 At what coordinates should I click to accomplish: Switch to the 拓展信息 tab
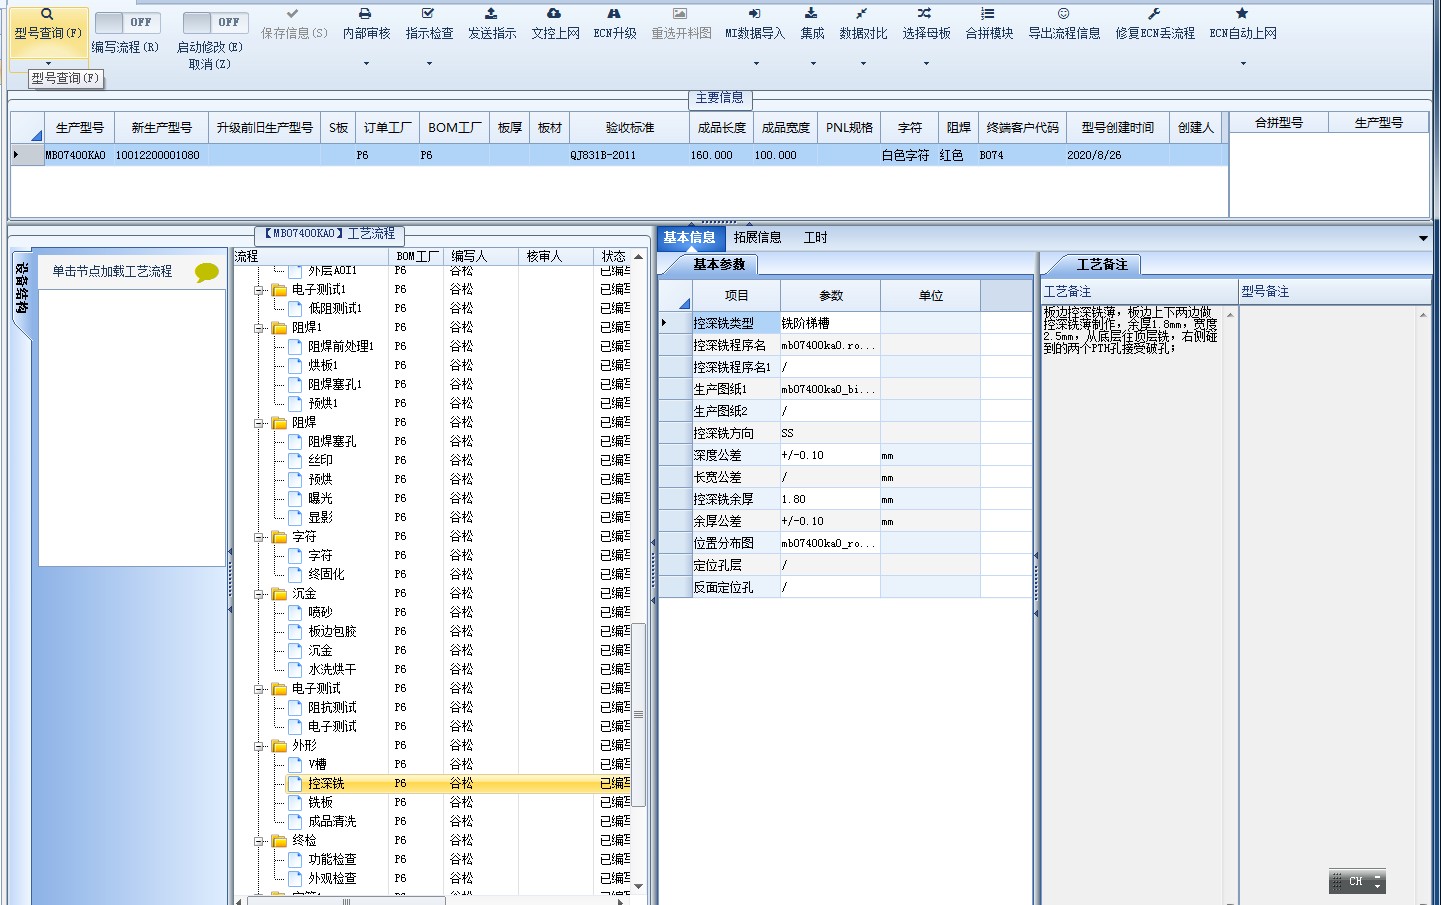pyautogui.click(x=757, y=238)
